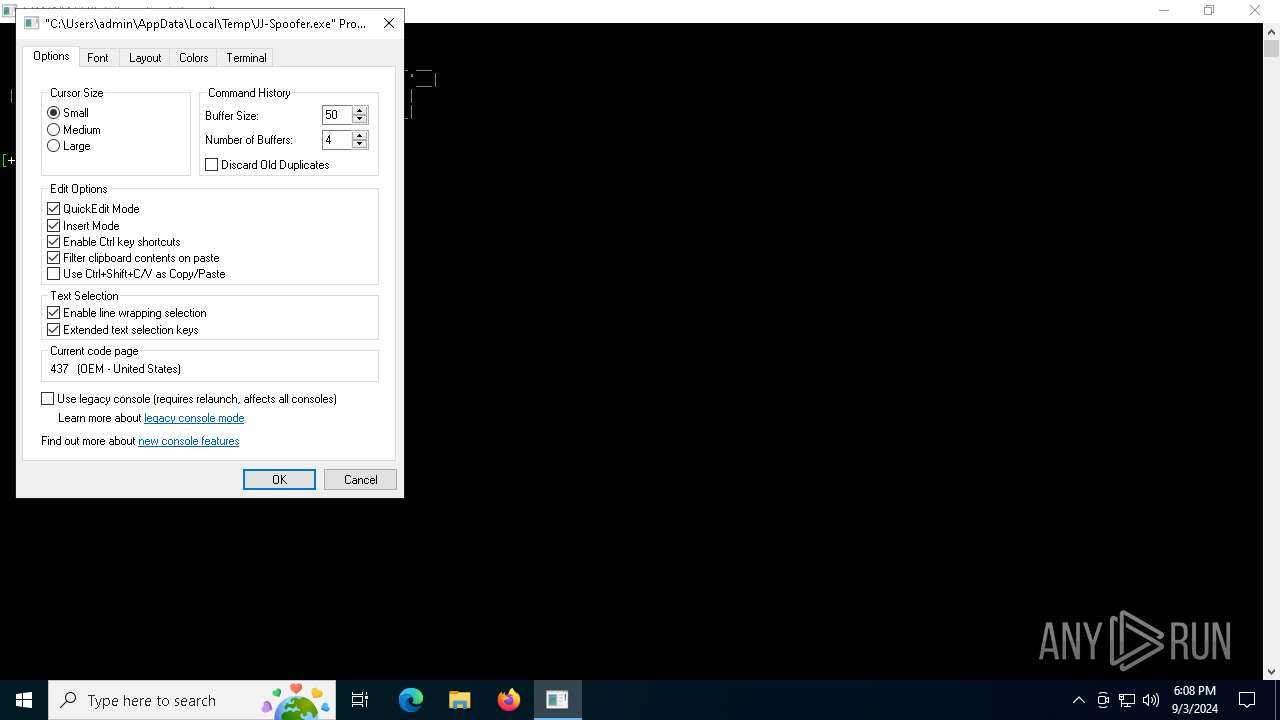Click the Properties dialog title icon
The height and width of the screenshot is (720, 1280).
(x=32, y=23)
